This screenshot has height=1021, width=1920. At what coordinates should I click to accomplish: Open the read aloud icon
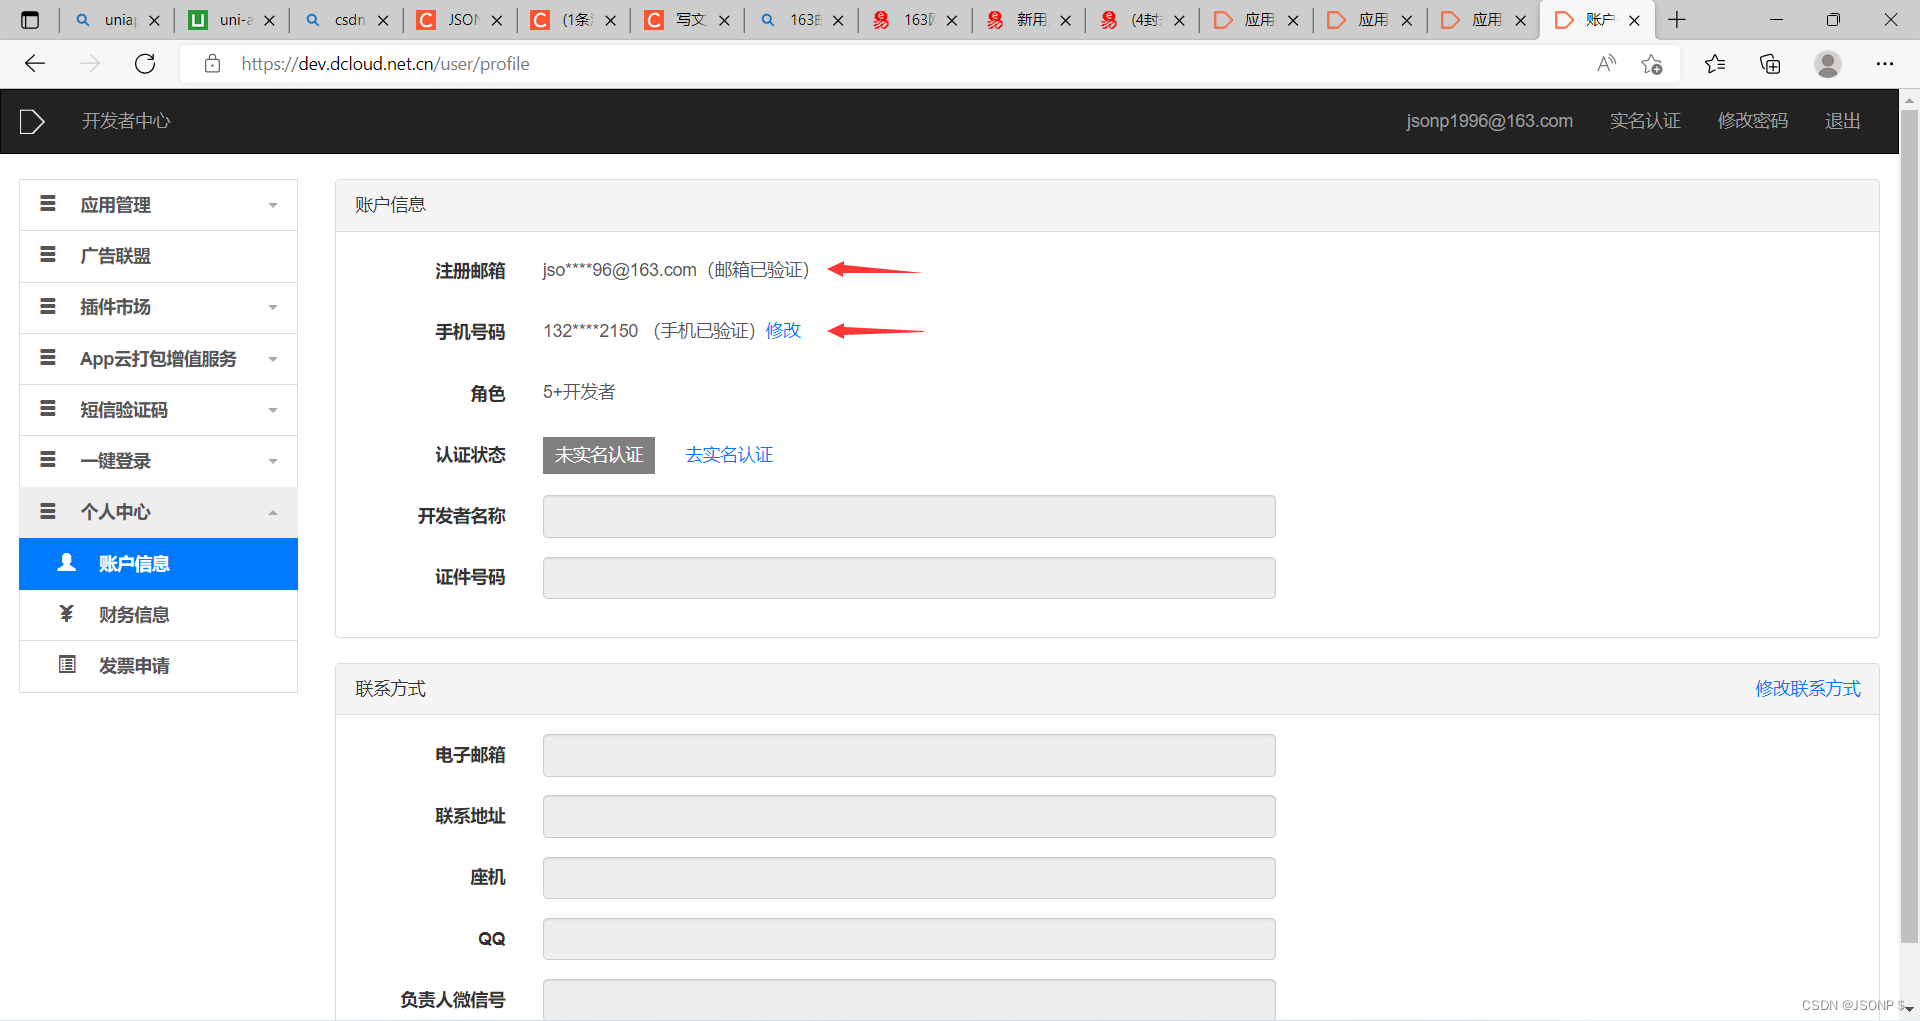point(1607,64)
